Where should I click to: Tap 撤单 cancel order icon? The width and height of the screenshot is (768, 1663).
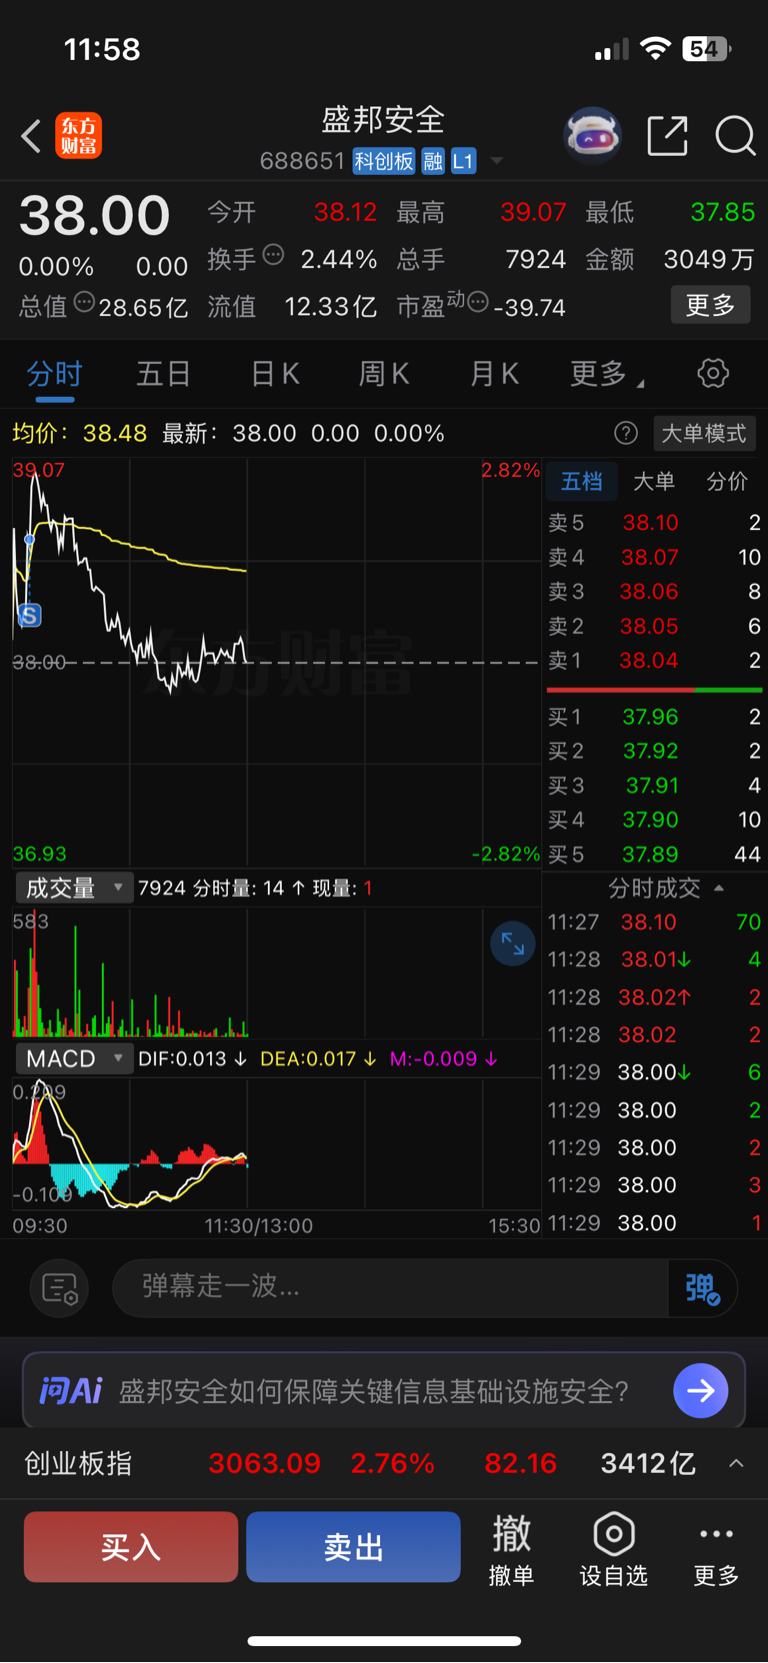[x=511, y=1549]
